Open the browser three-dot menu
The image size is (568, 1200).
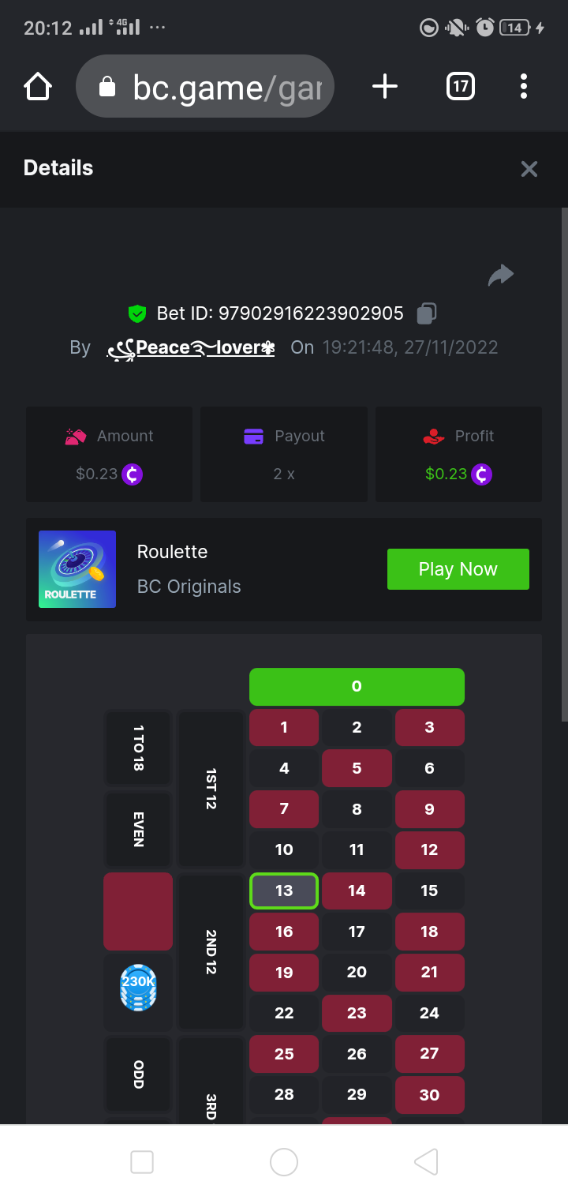pyautogui.click(x=524, y=87)
